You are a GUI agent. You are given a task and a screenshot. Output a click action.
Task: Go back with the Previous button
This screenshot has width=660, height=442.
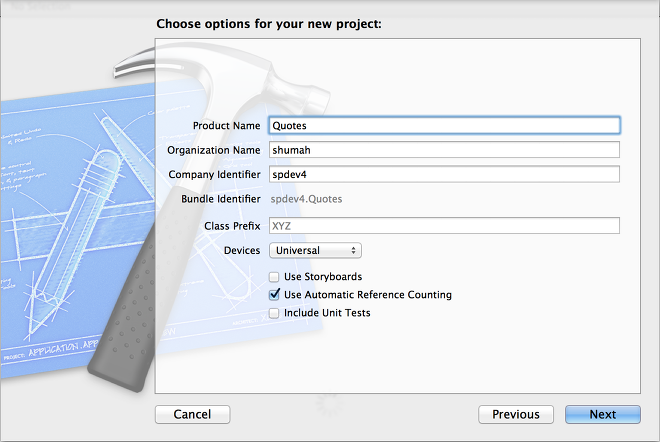click(x=516, y=415)
